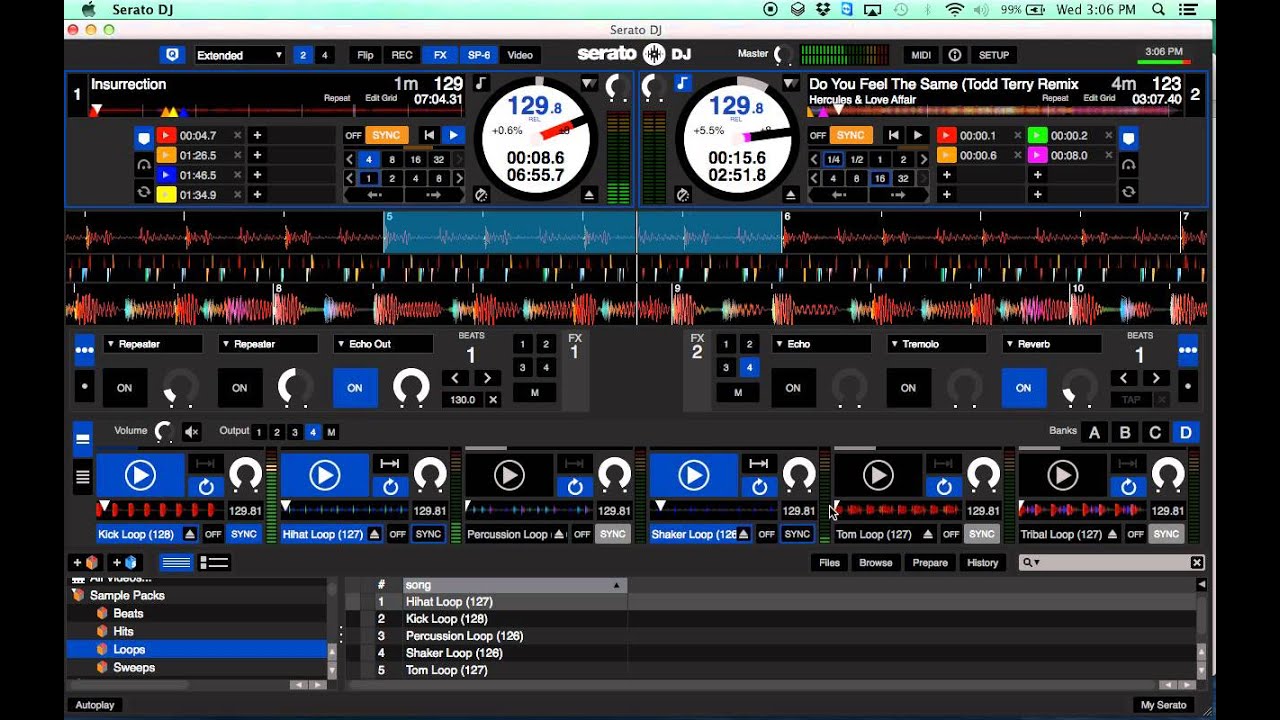Turn on Echo effect in FX 2
Image resolution: width=1280 pixels, height=720 pixels.
pos(793,388)
